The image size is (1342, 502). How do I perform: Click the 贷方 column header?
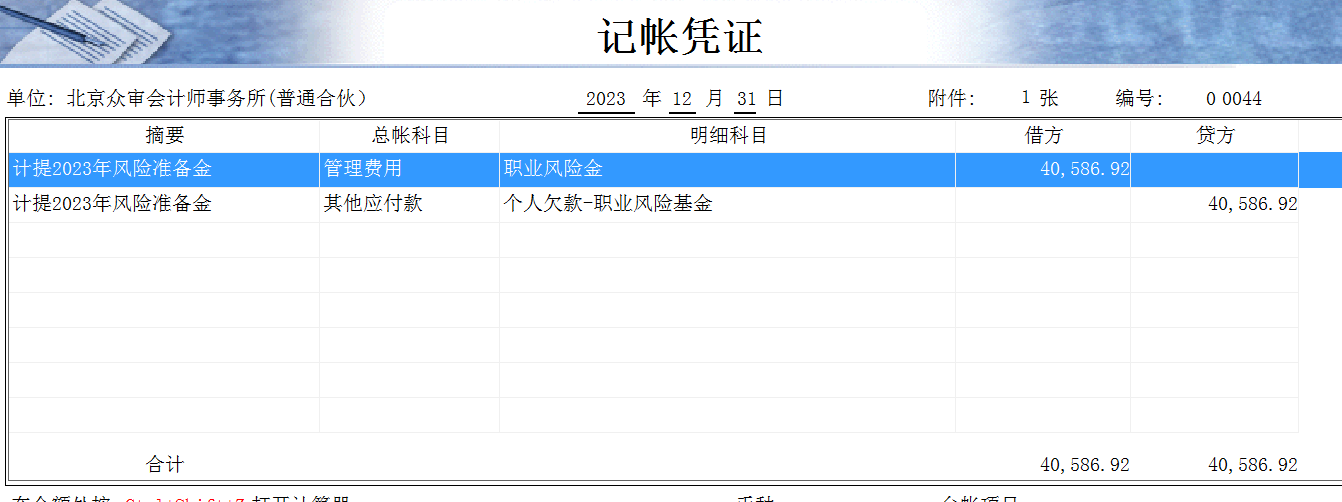[1215, 136]
